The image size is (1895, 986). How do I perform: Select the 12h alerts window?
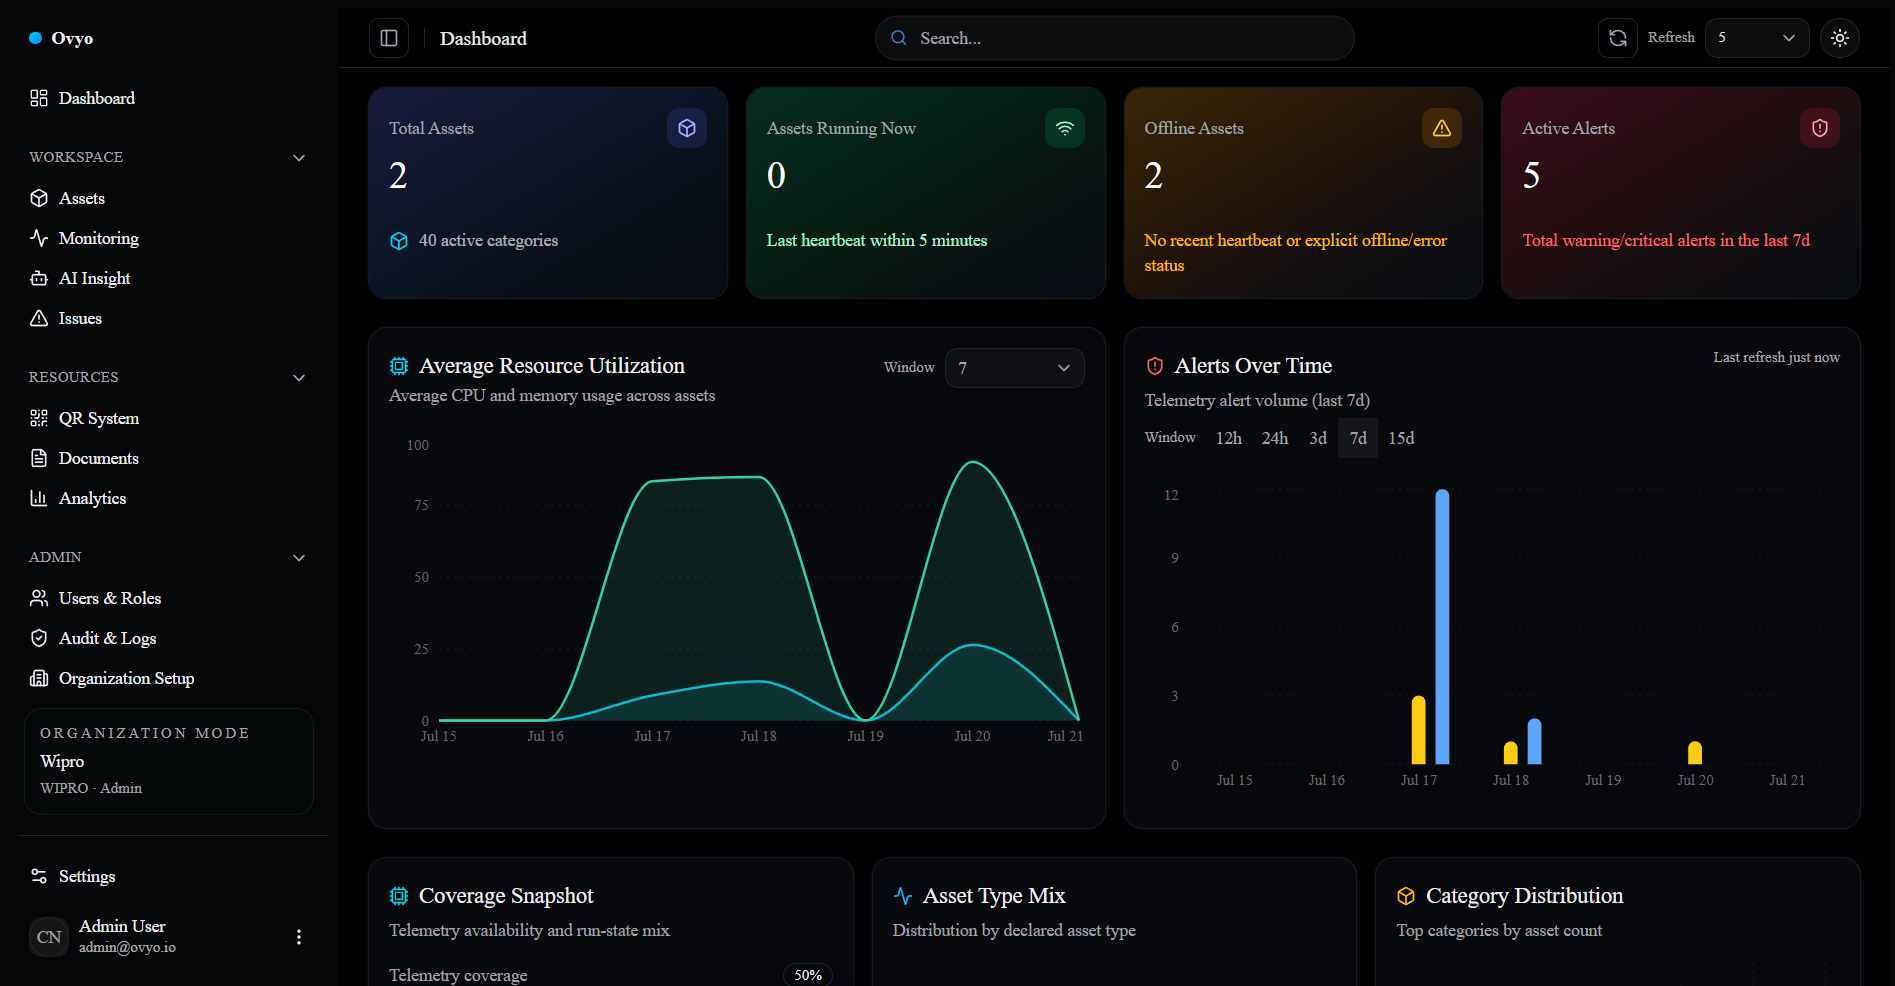point(1229,438)
